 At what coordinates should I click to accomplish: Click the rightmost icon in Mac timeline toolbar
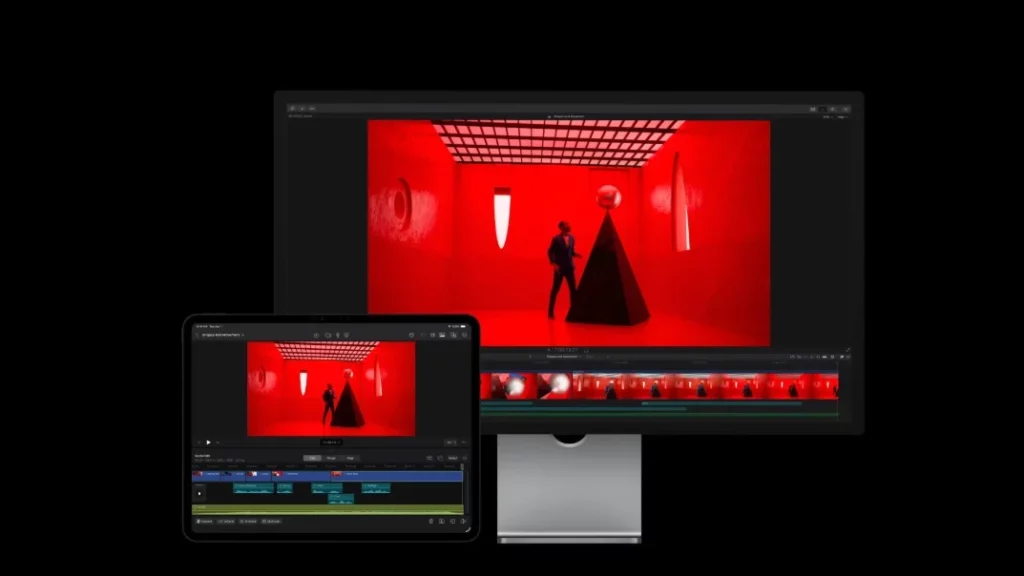pyautogui.click(x=848, y=357)
